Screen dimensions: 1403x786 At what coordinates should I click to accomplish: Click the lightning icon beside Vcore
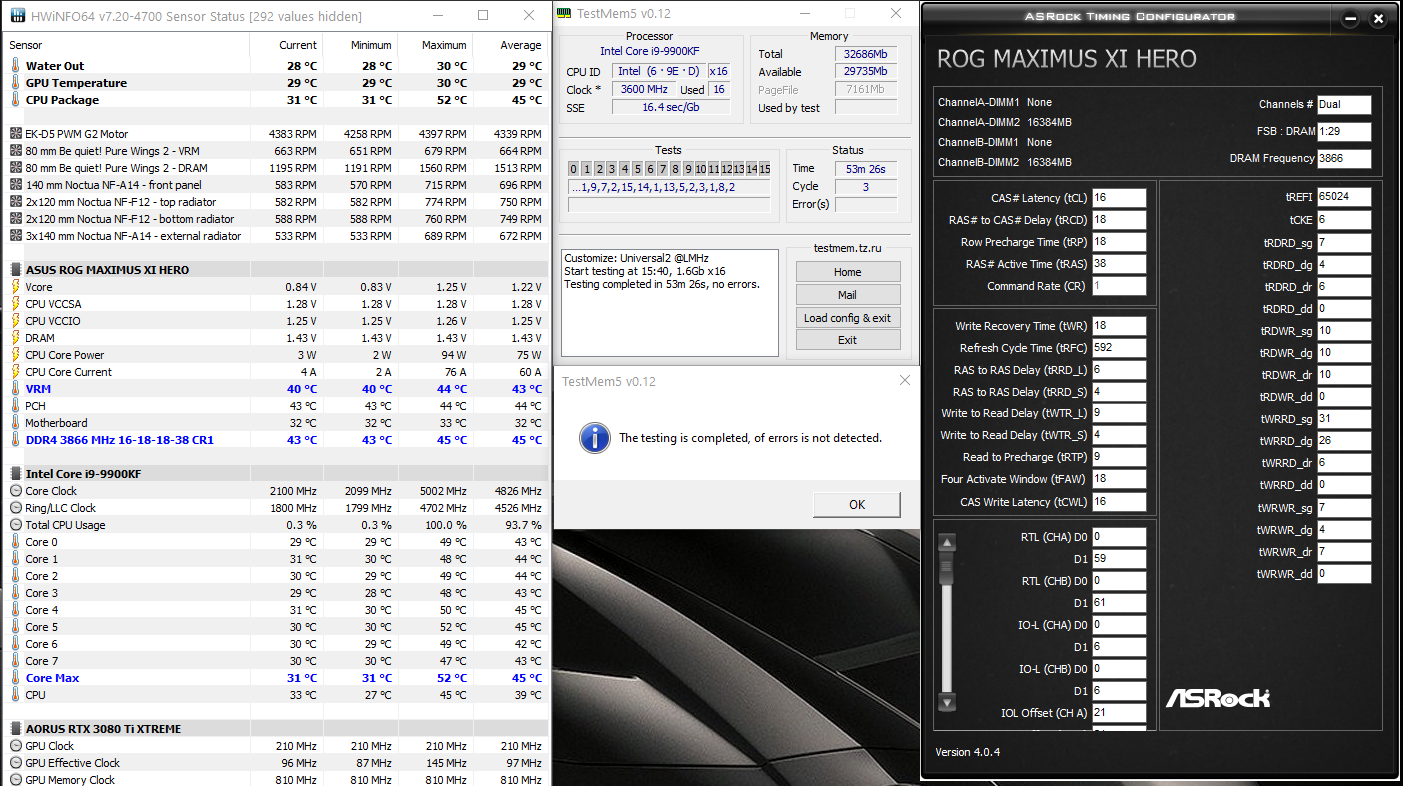pos(15,287)
